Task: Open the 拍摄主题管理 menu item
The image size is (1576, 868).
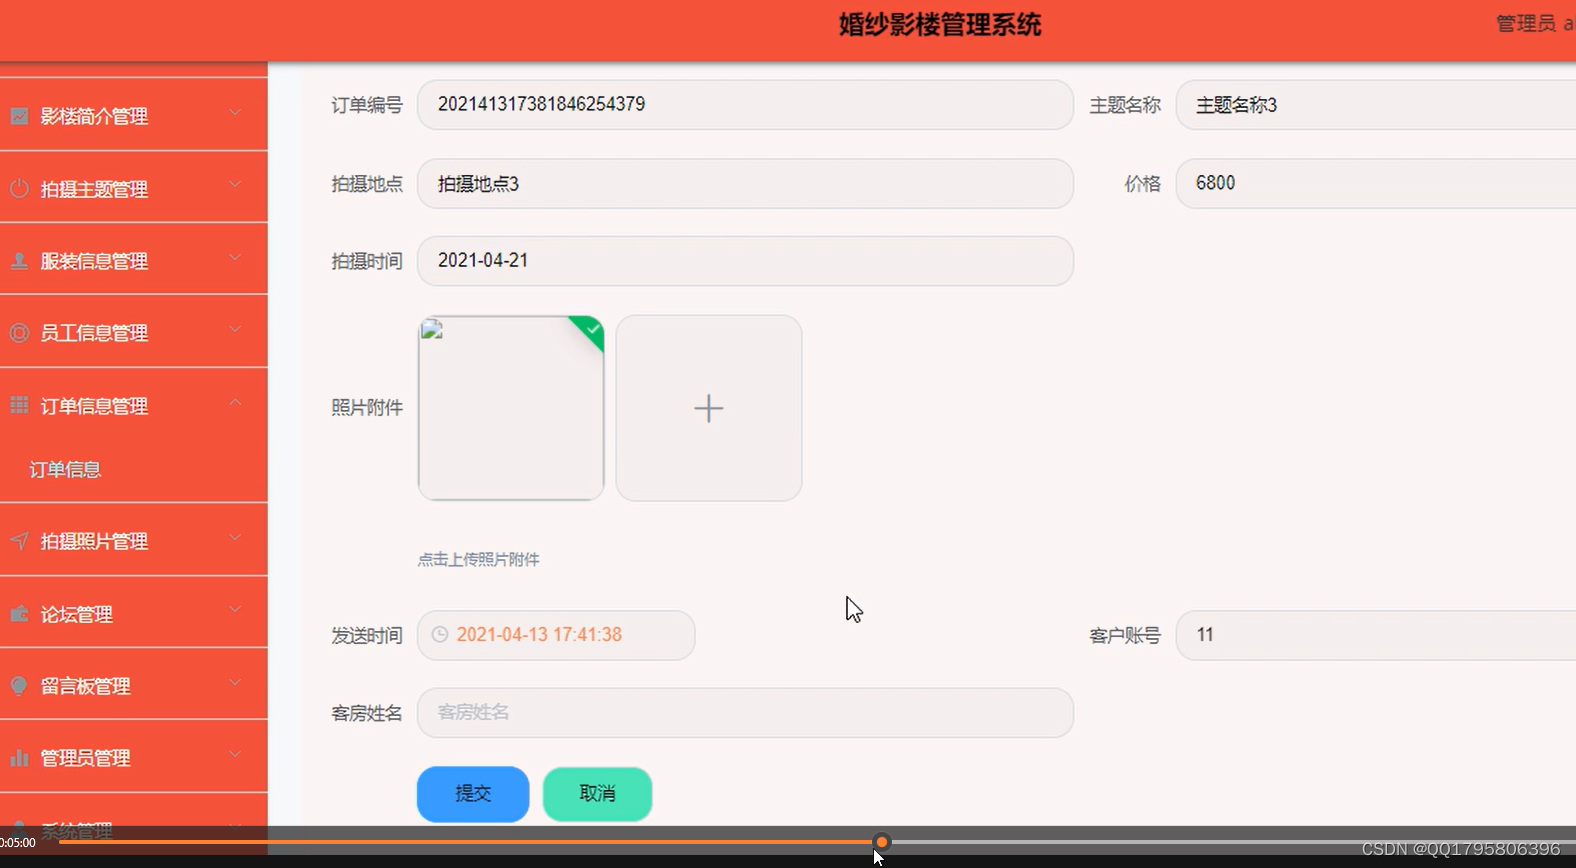Action: (x=133, y=187)
